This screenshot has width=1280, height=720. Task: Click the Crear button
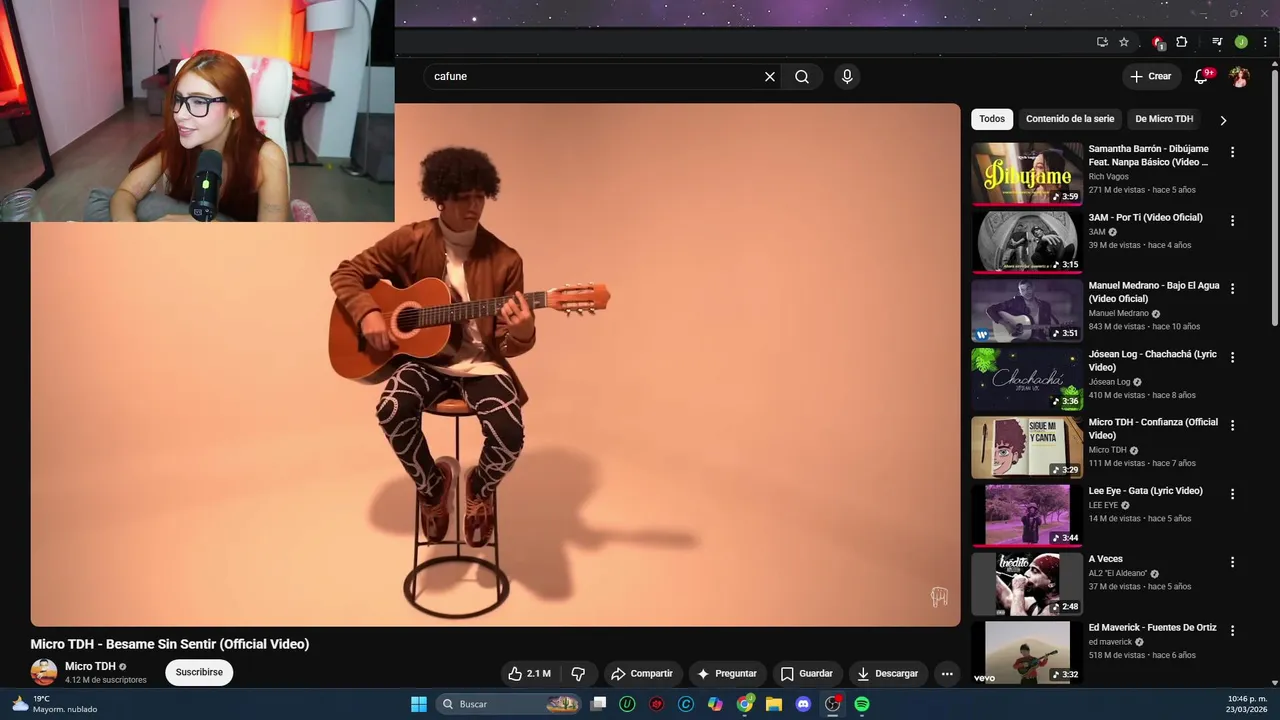point(1150,76)
